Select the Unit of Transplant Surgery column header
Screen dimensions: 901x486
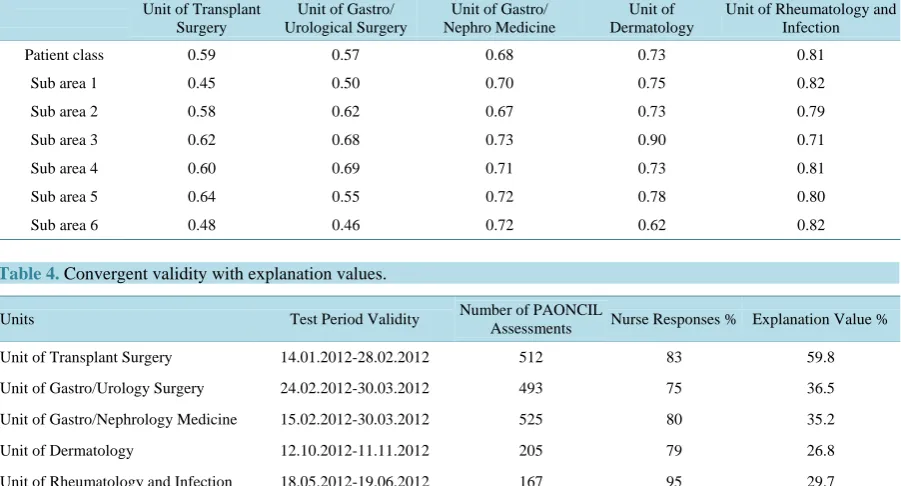(x=201, y=18)
